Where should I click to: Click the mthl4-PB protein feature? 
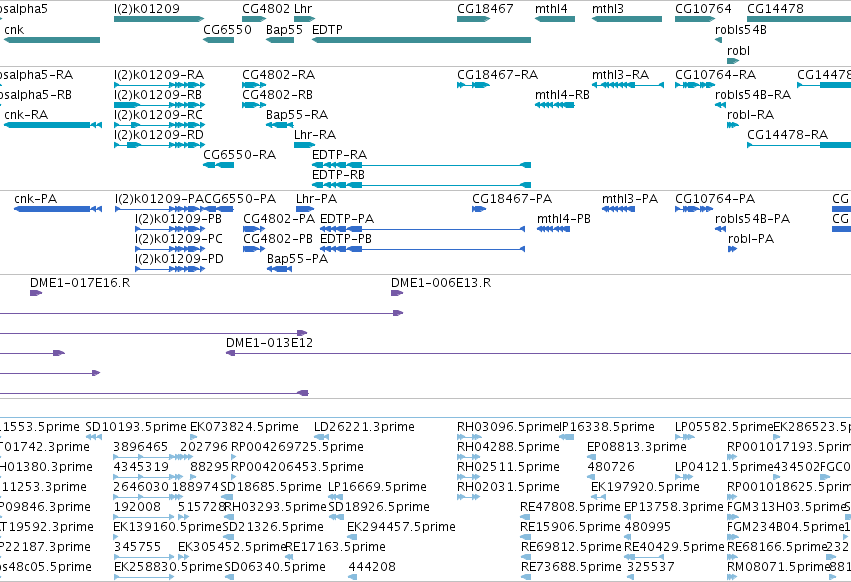click(x=554, y=230)
